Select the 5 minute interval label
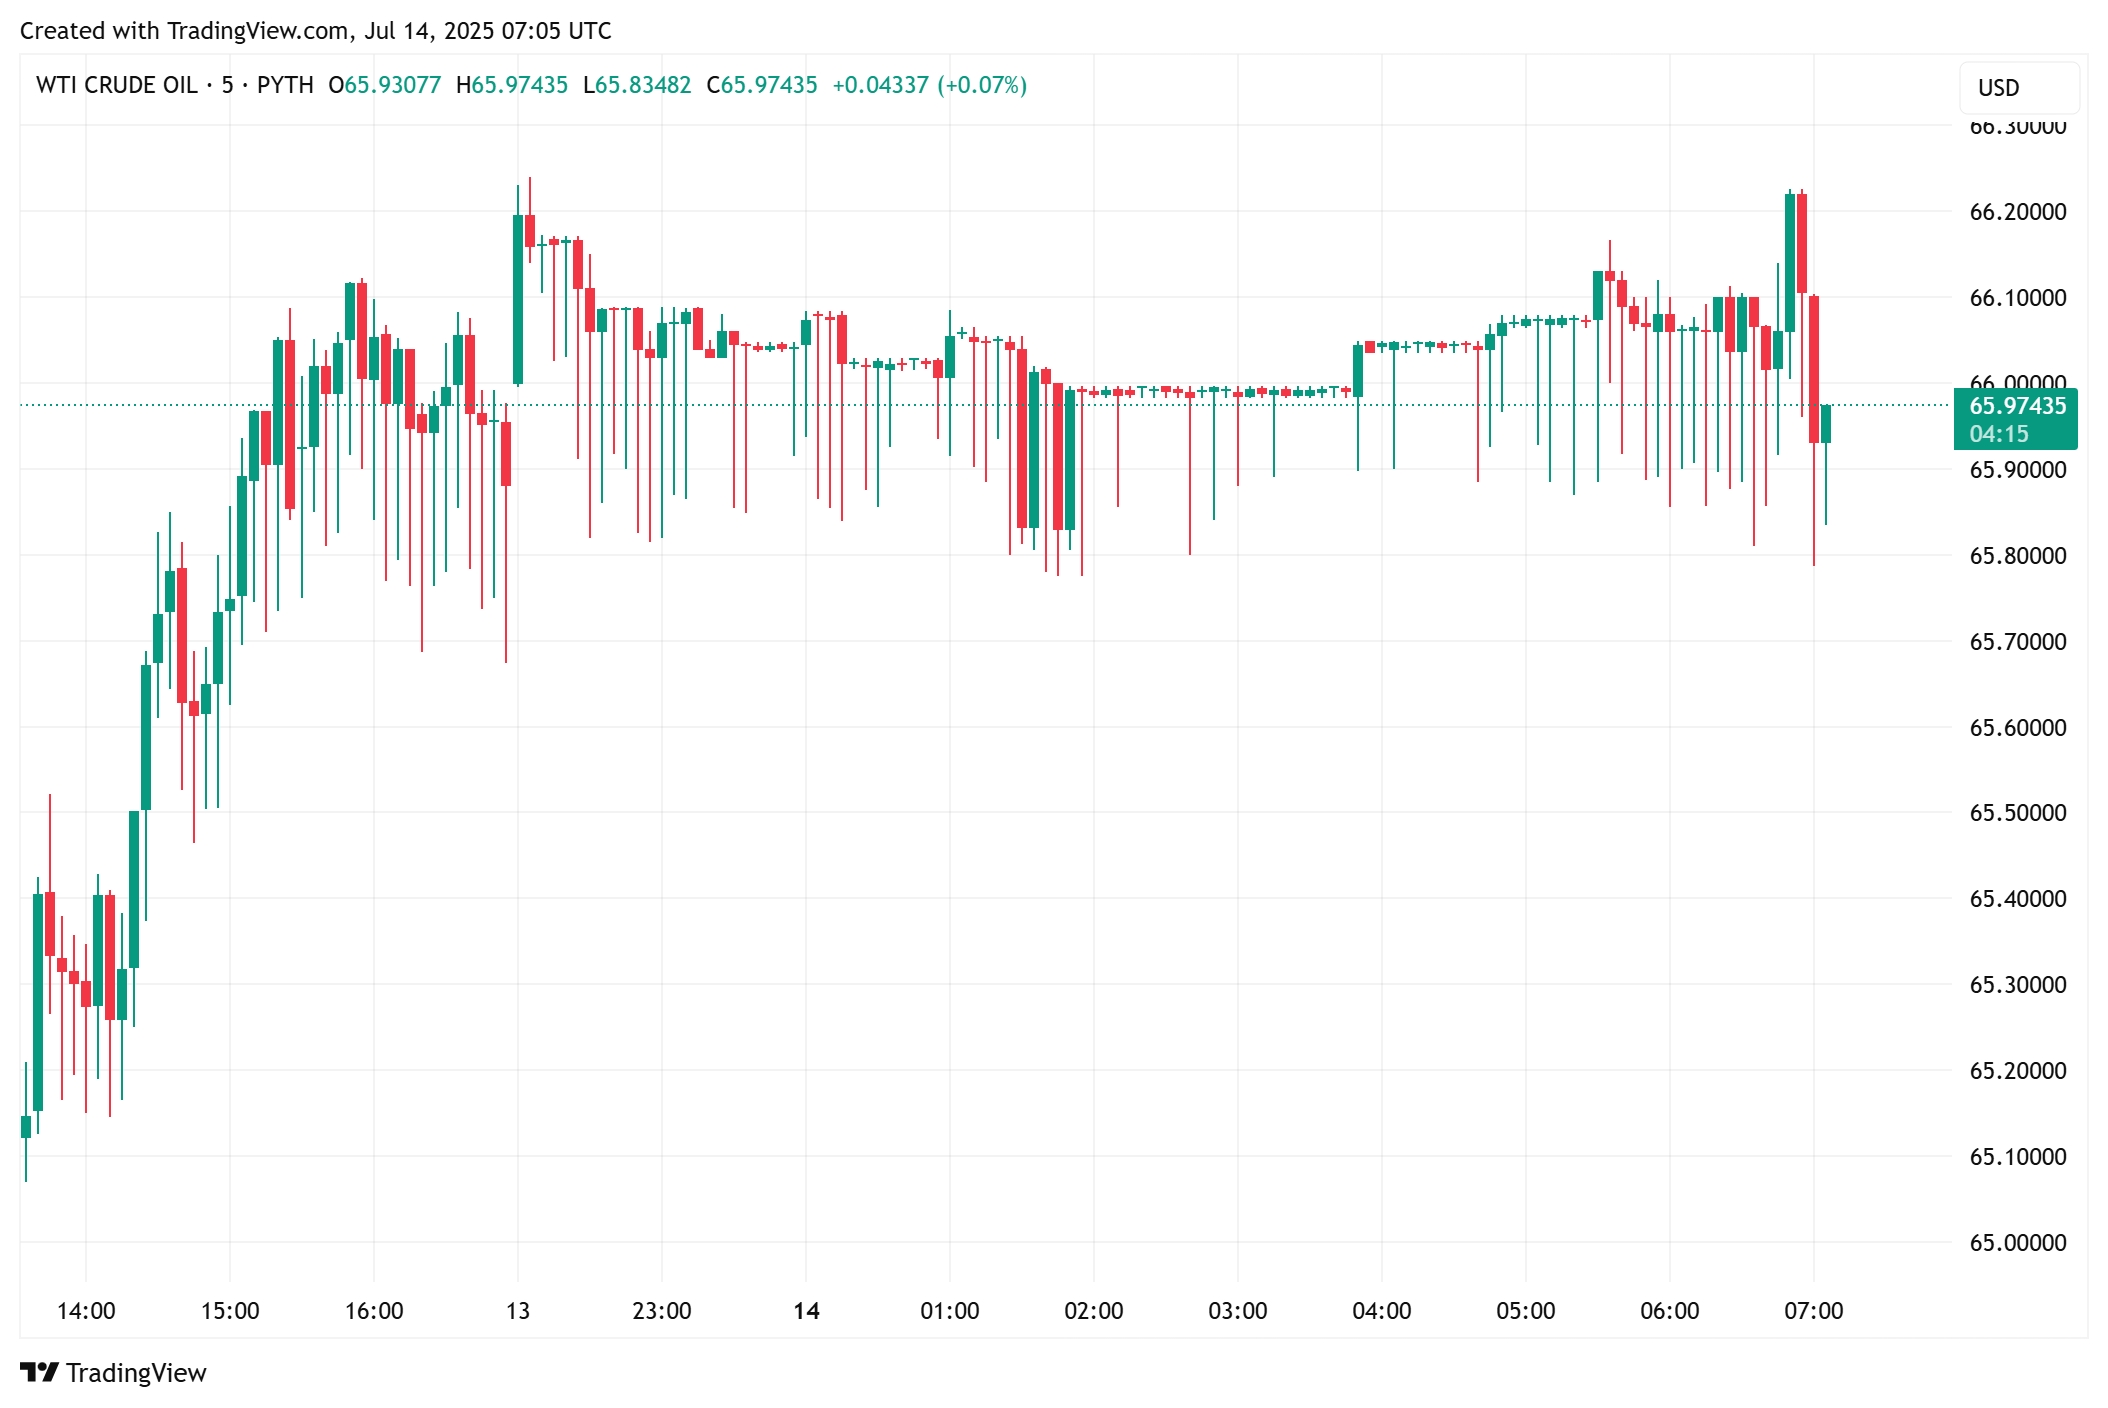 pyautogui.click(x=227, y=85)
